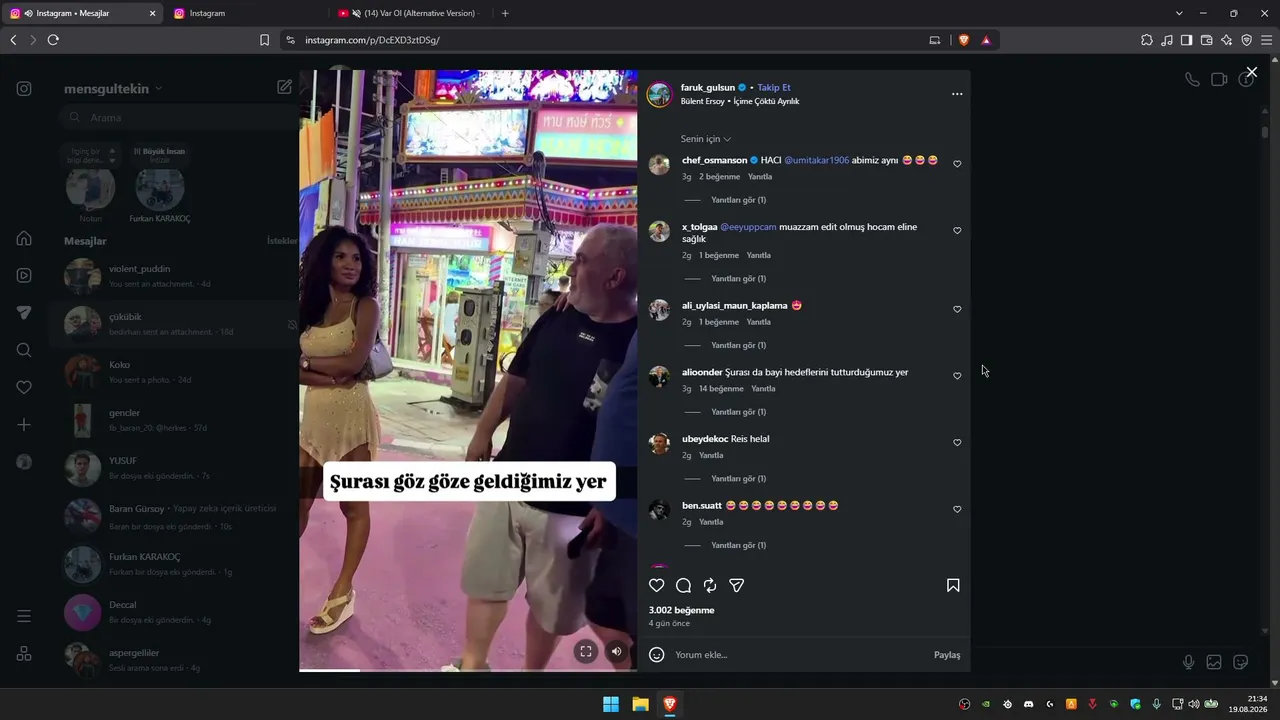The image size is (1280, 720).
Task: Start a voice call in the chat behind
Action: pyautogui.click(x=1192, y=80)
